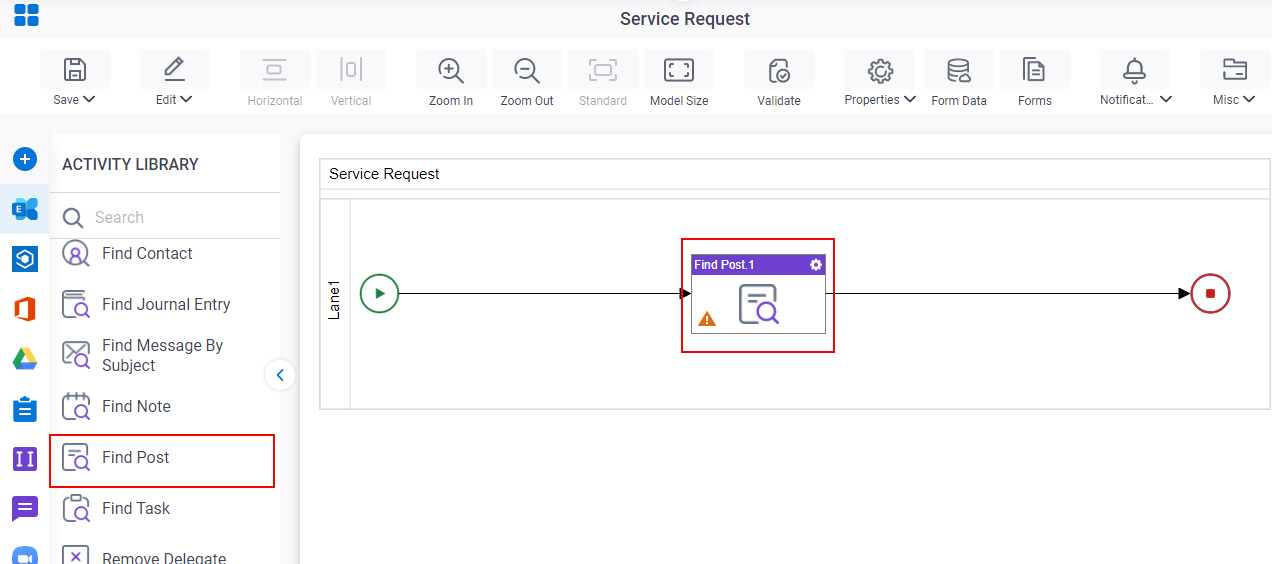This screenshot has height=564, width=1272.
Task: Expand the Properties dropdown arrow
Action: coord(910,100)
